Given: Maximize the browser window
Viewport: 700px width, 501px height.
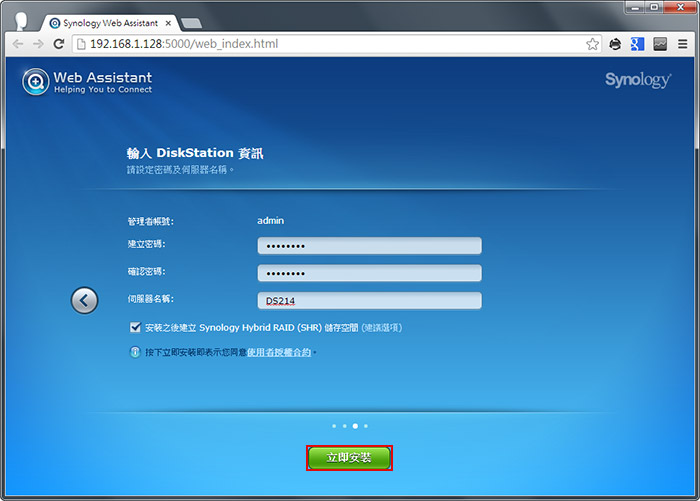Looking at the screenshot, I should pyautogui.click(x=654, y=7).
